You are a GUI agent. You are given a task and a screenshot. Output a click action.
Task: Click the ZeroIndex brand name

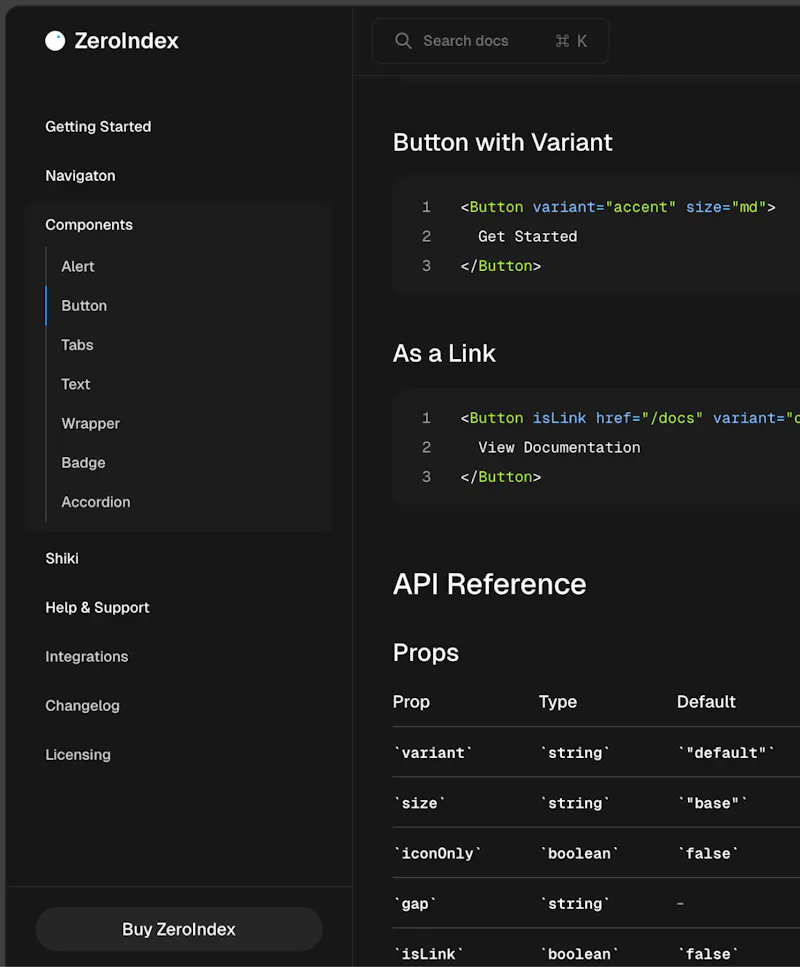(126, 41)
